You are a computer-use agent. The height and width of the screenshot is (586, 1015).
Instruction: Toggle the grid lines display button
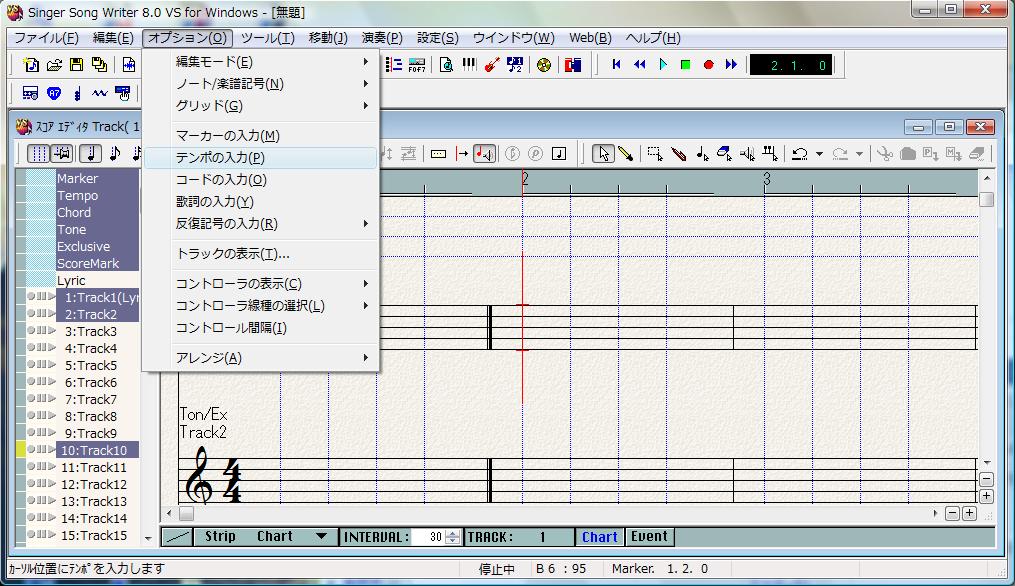pyautogui.click(x=39, y=153)
